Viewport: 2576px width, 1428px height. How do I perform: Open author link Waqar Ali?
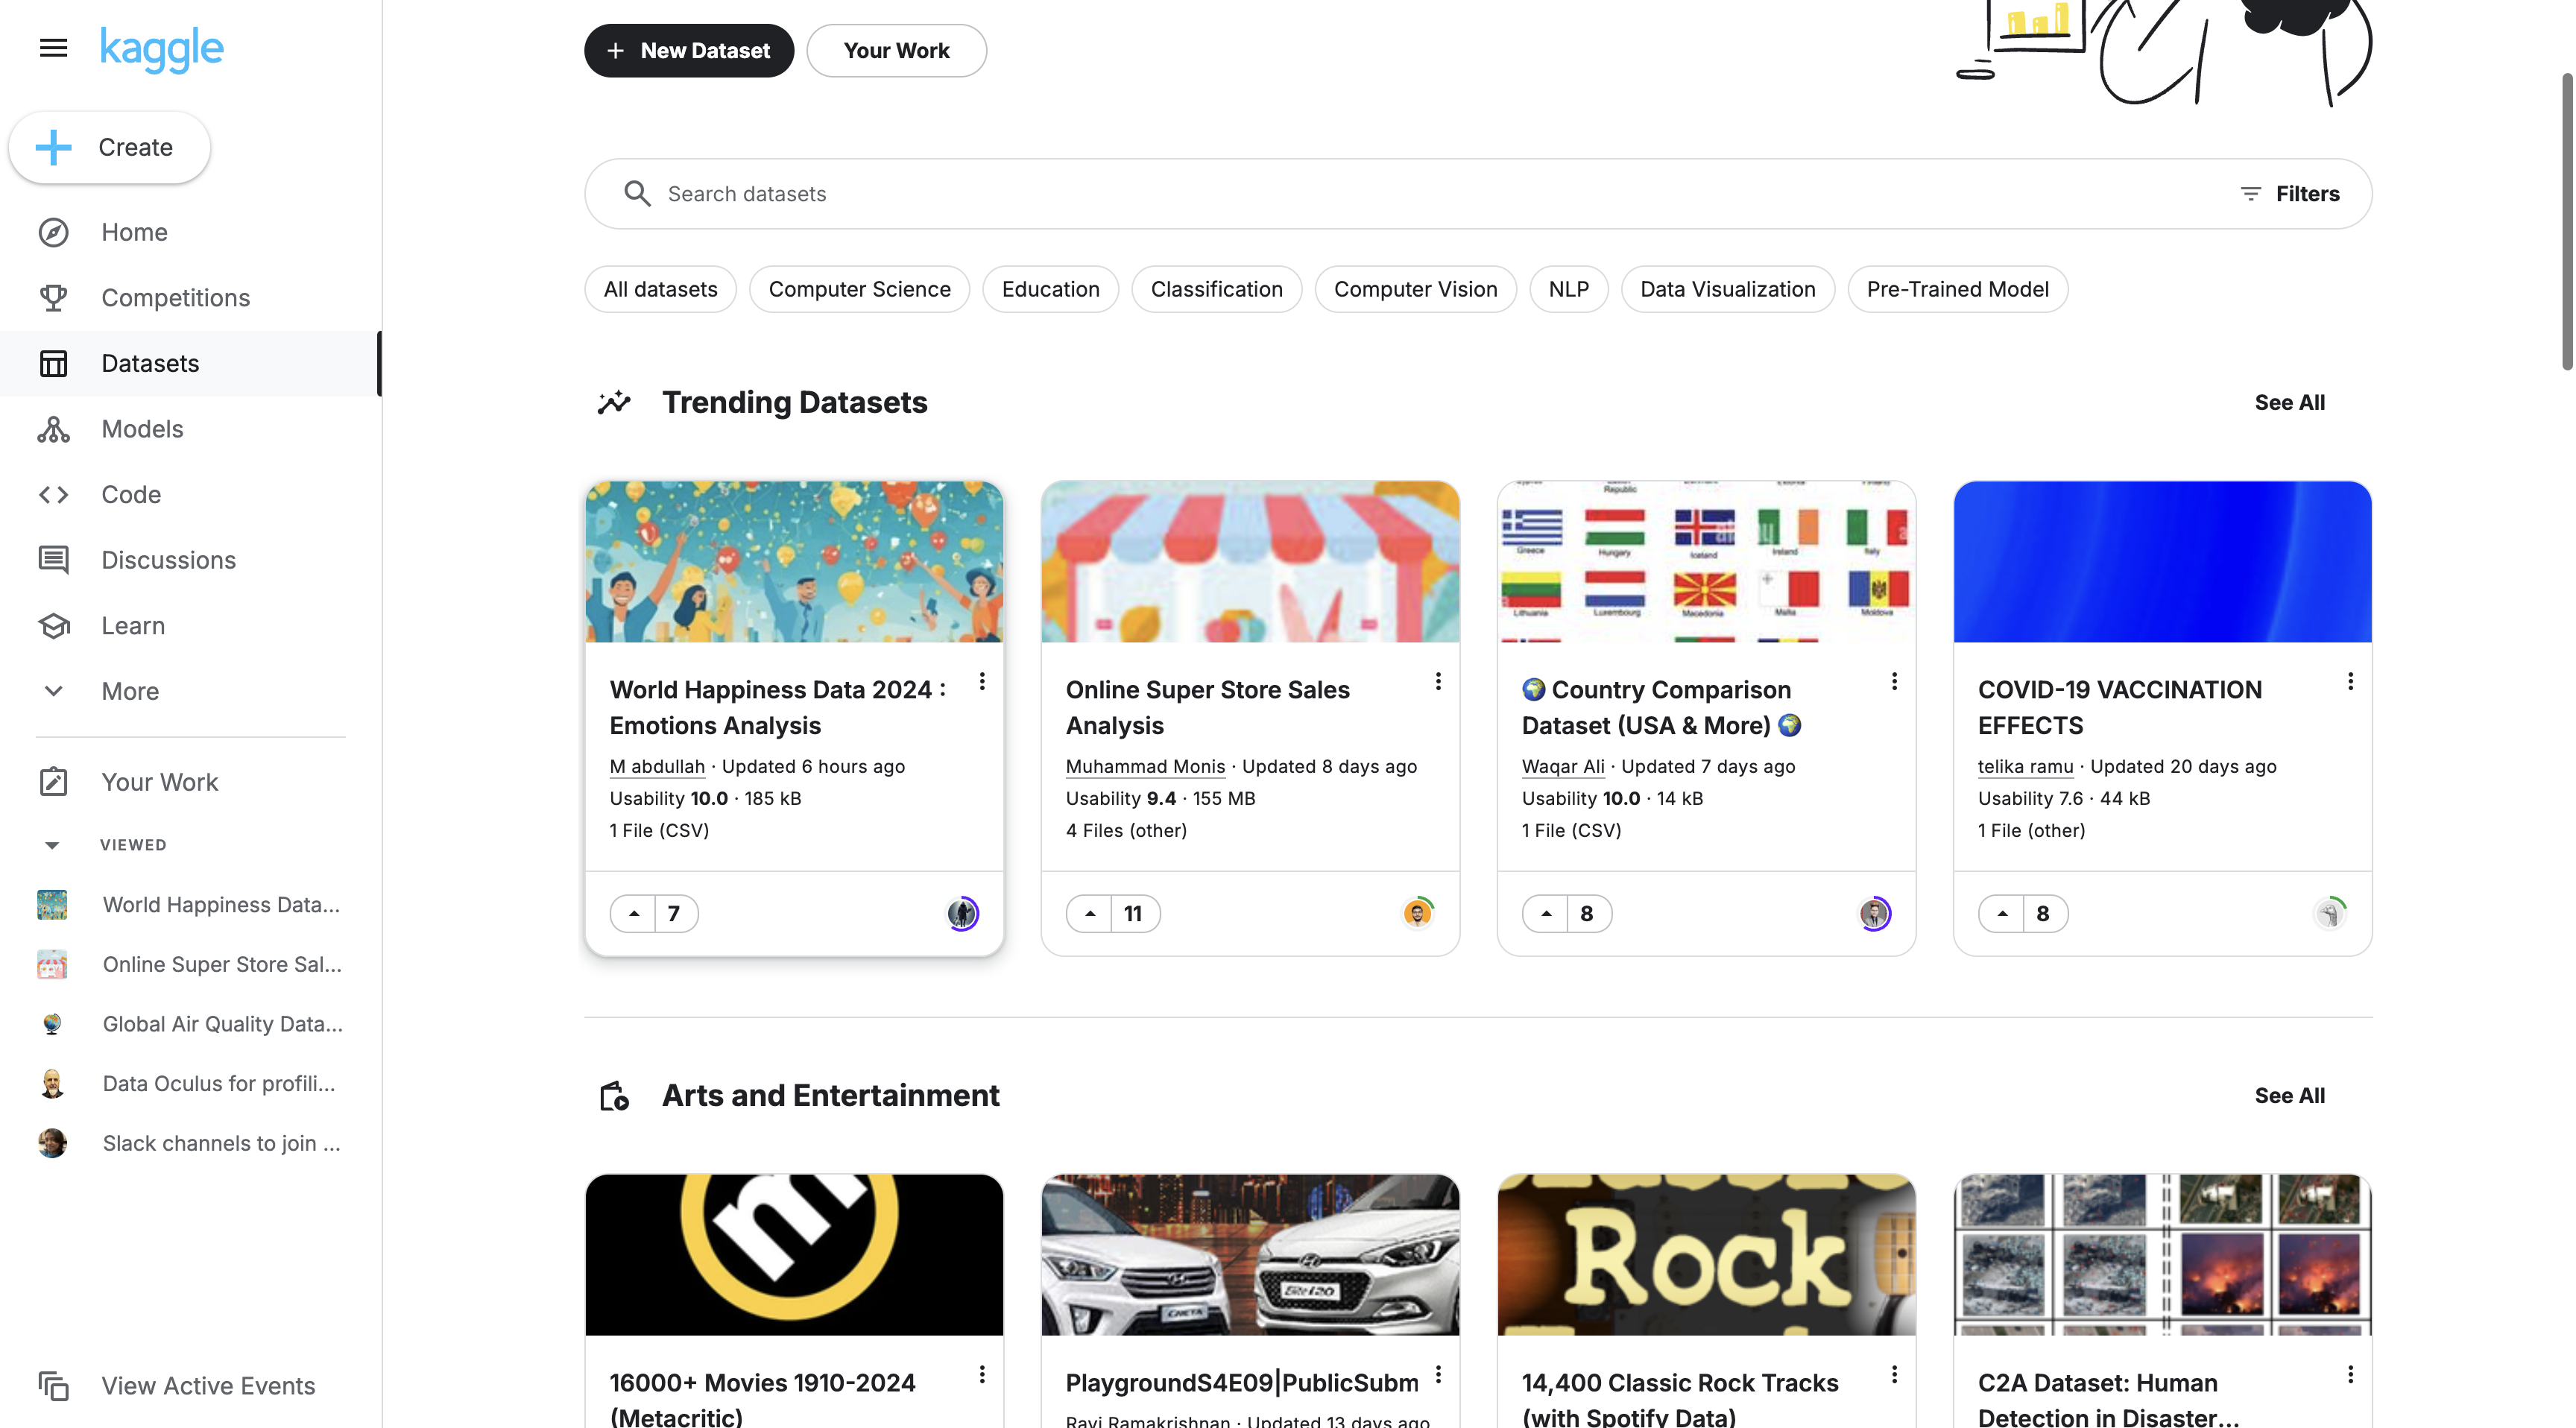pyautogui.click(x=1563, y=766)
